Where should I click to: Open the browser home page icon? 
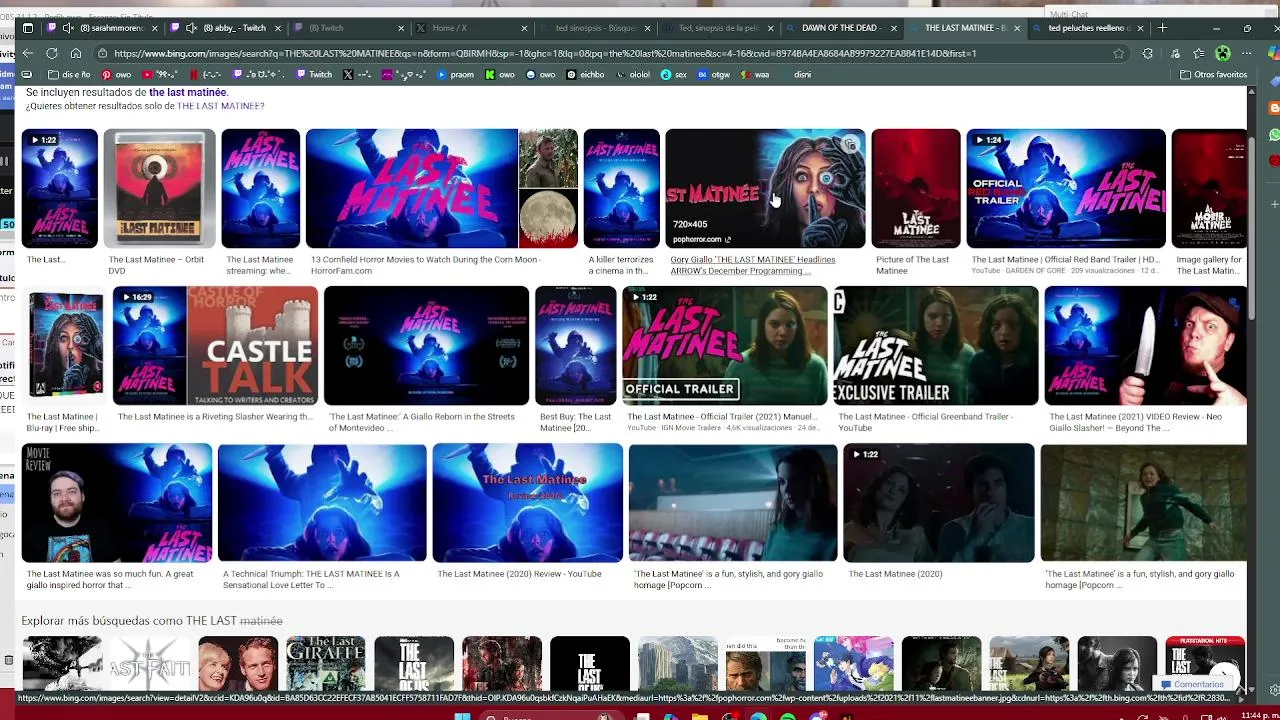(75, 53)
